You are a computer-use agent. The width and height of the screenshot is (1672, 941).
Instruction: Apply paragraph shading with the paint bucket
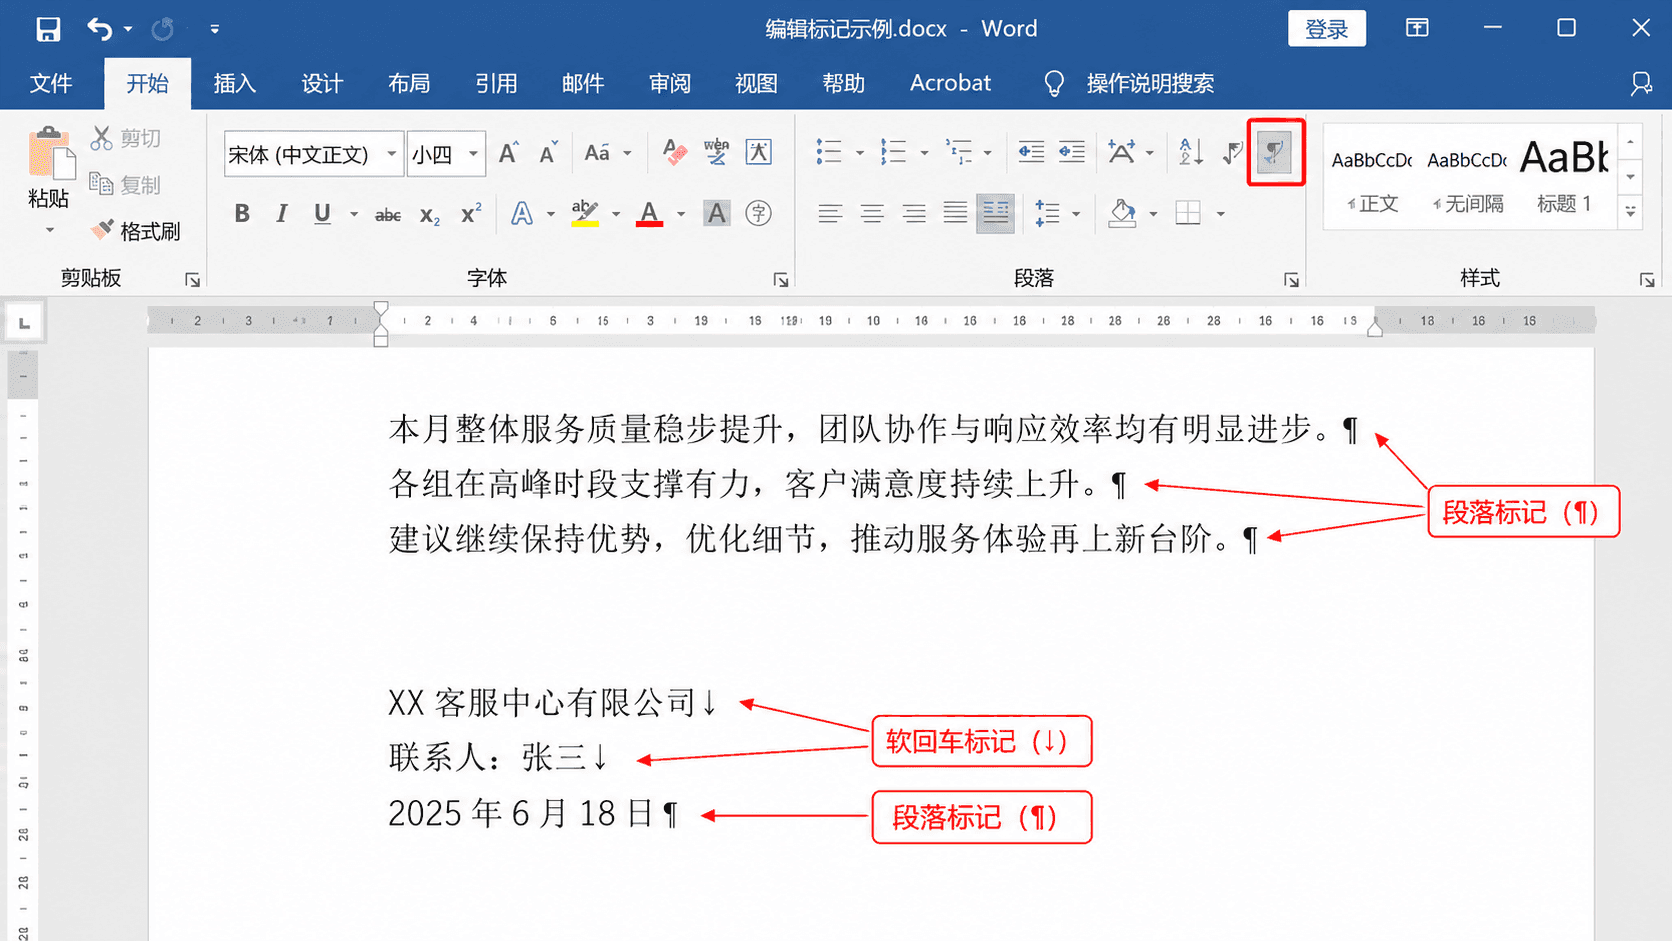[1122, 213]
